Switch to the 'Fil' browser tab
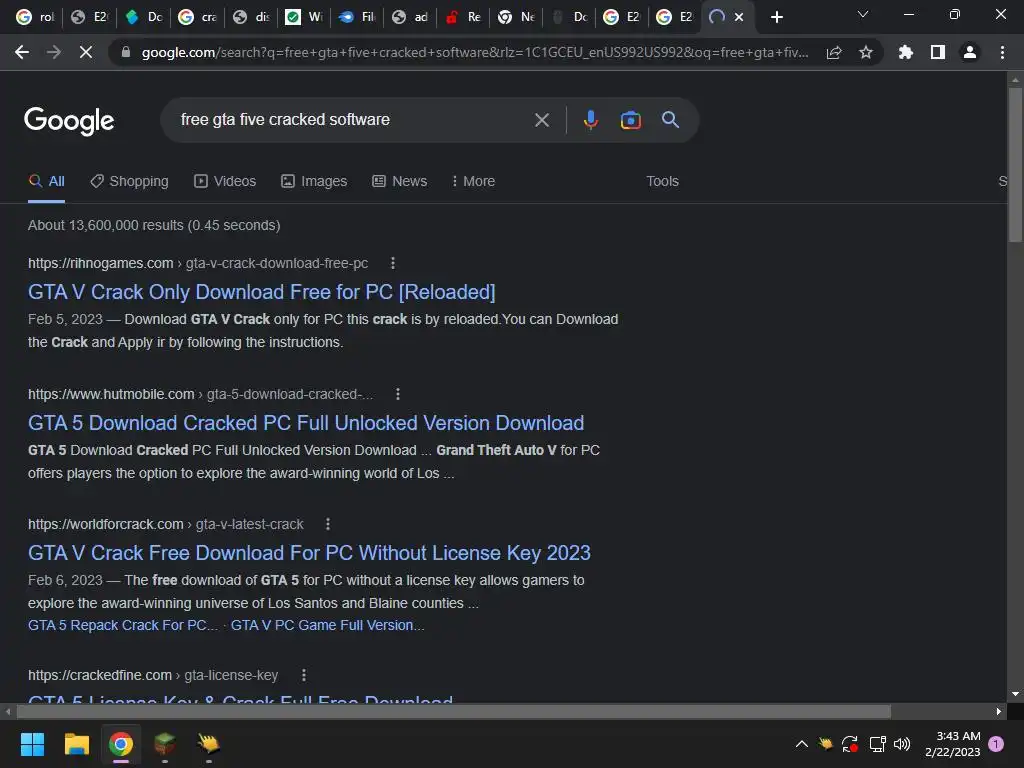The image size is (1024, 768). (x=357, y=17)
